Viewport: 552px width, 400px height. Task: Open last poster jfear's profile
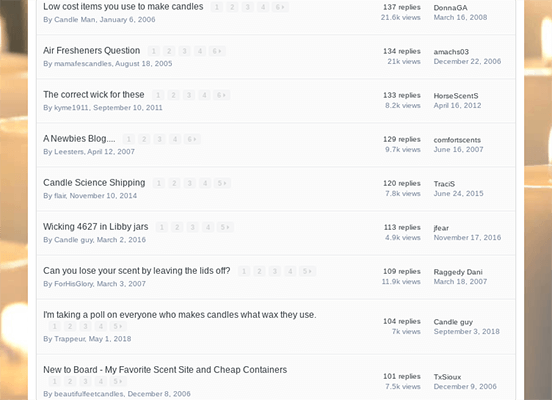click(441, 228)
